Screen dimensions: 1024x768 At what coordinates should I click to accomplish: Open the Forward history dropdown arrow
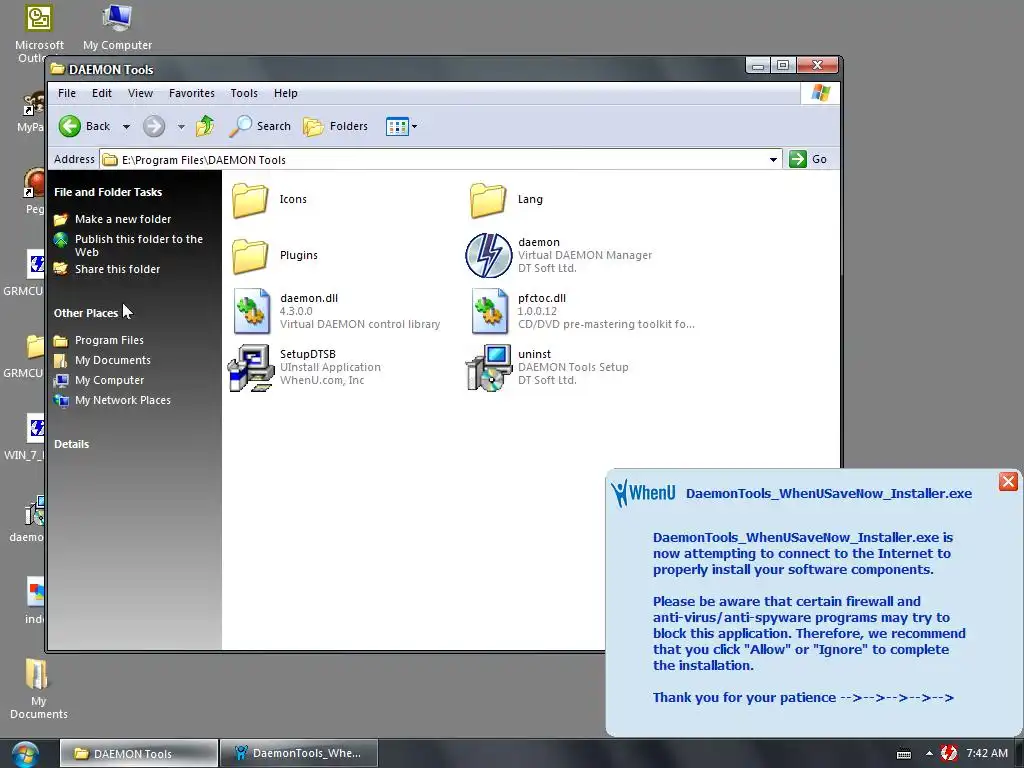[x=181, y=127]
